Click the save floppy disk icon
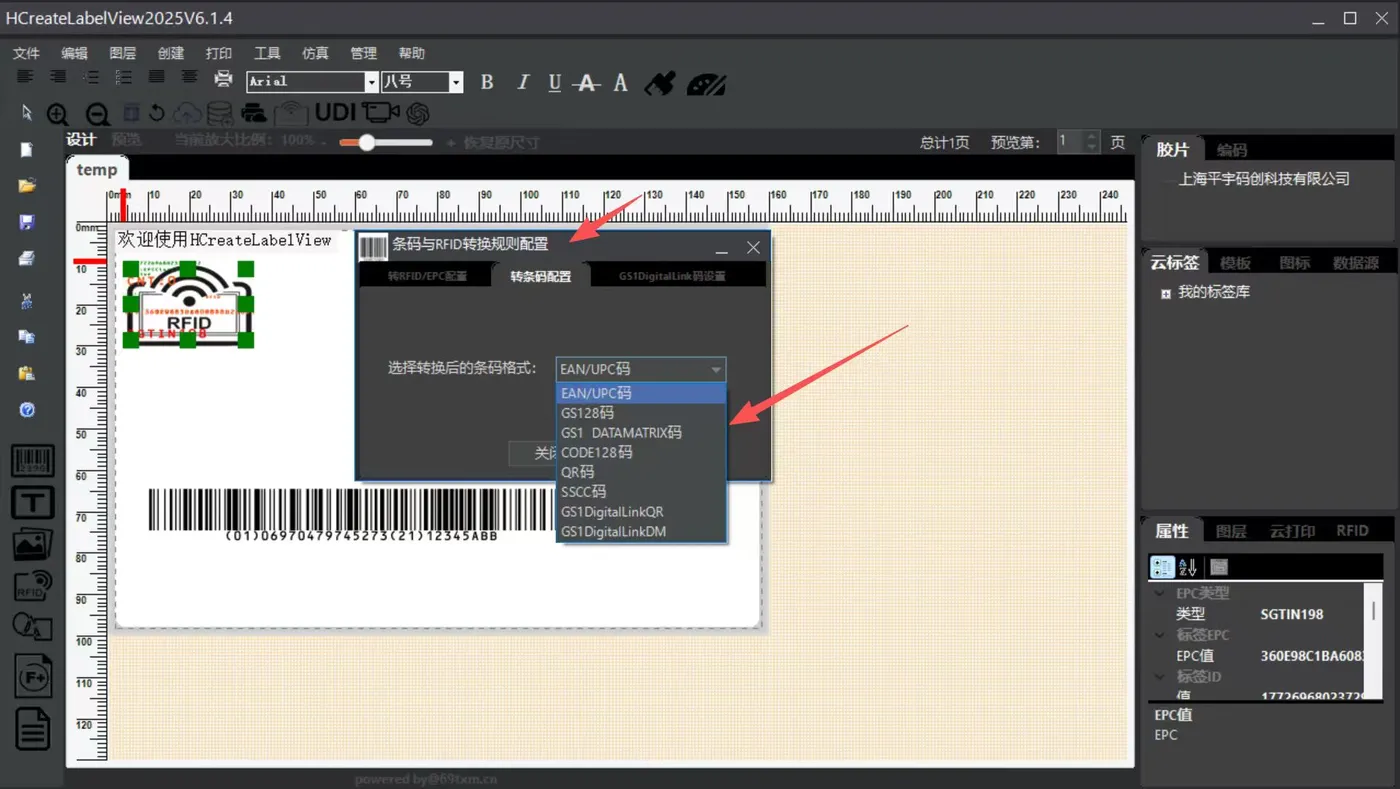This screenshot has height=789, width=1400. point(27,222)
